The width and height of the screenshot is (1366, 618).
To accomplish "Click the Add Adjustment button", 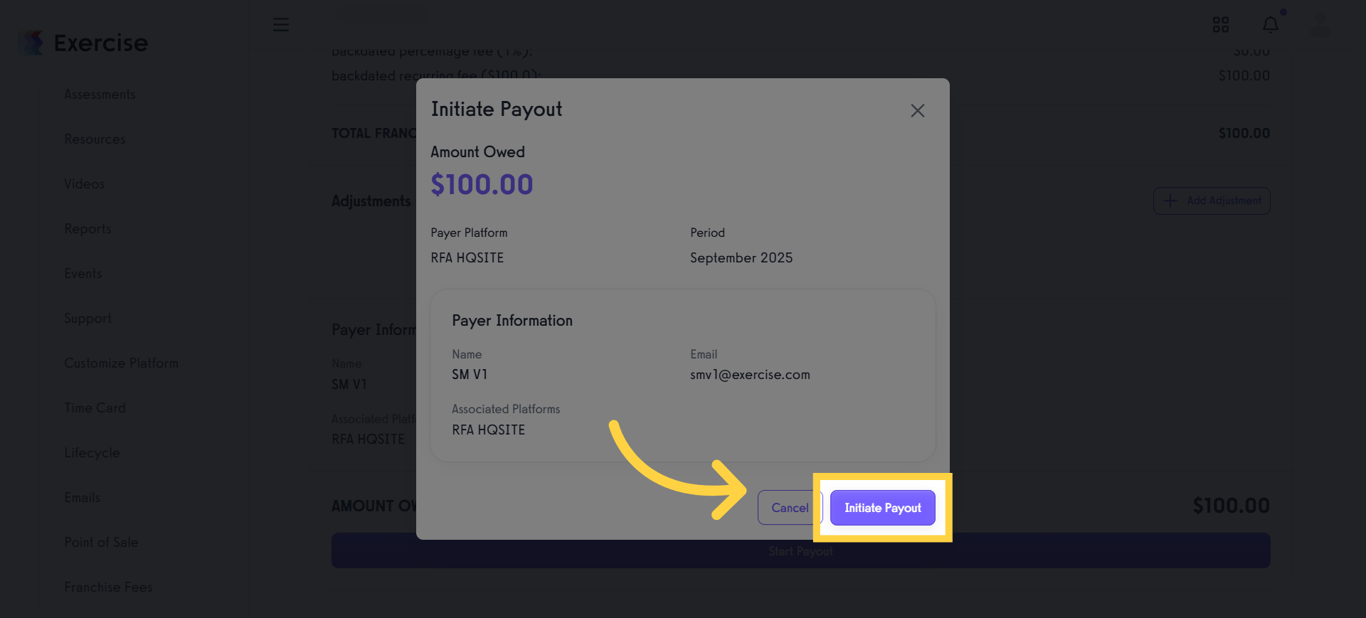I will point(1211,200).
